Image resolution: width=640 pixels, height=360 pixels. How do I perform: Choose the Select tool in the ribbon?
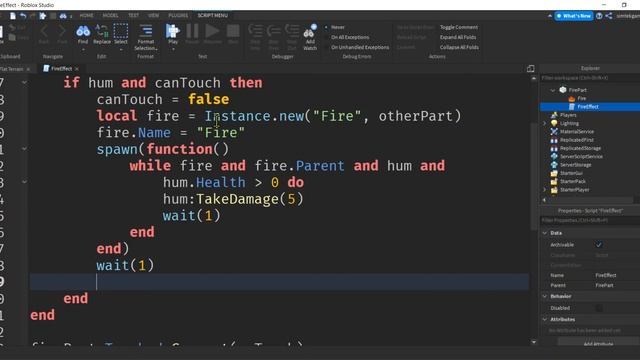click(x=121, y=32)
